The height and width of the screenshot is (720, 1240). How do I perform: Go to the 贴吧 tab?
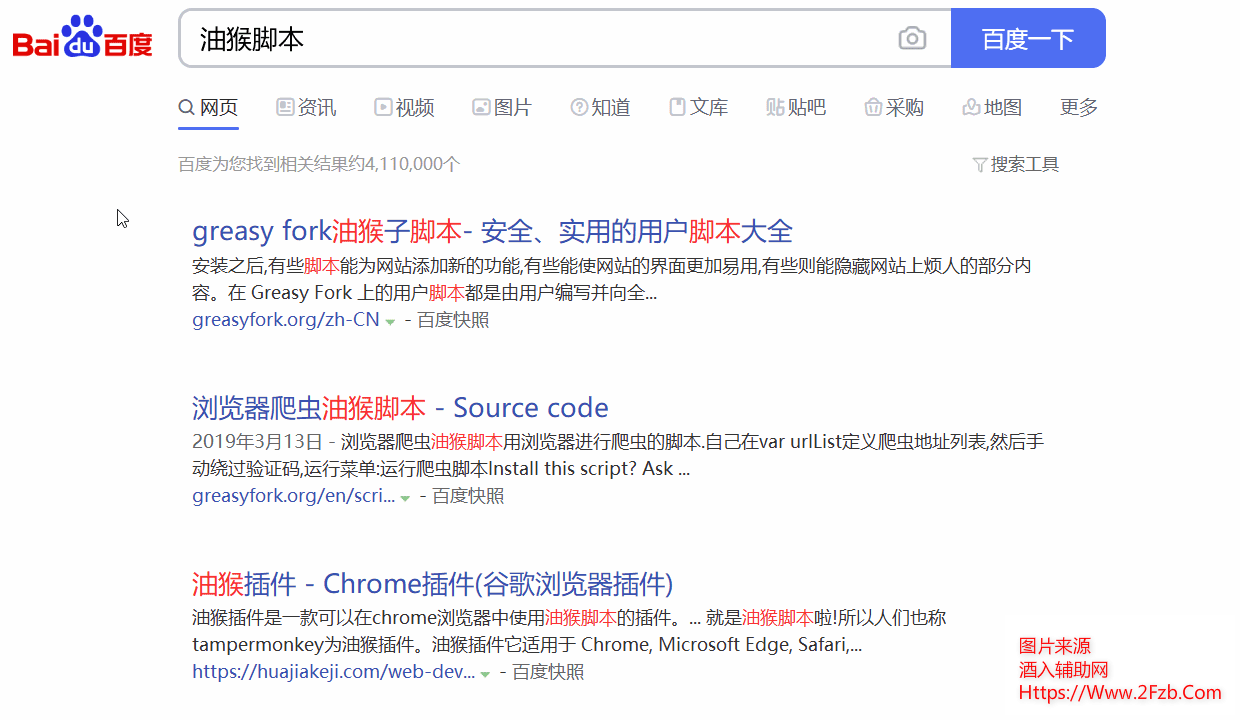click(x=796, y=107)
